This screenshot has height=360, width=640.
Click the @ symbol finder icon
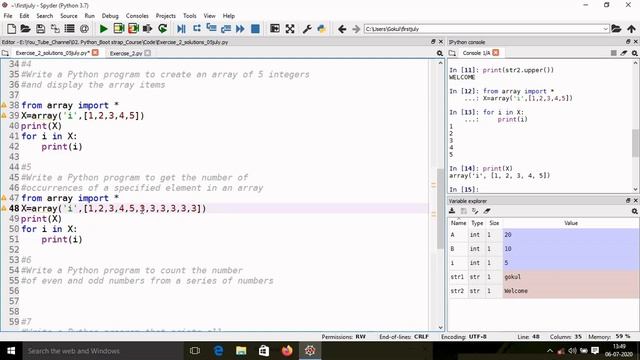tap(84, 29)
